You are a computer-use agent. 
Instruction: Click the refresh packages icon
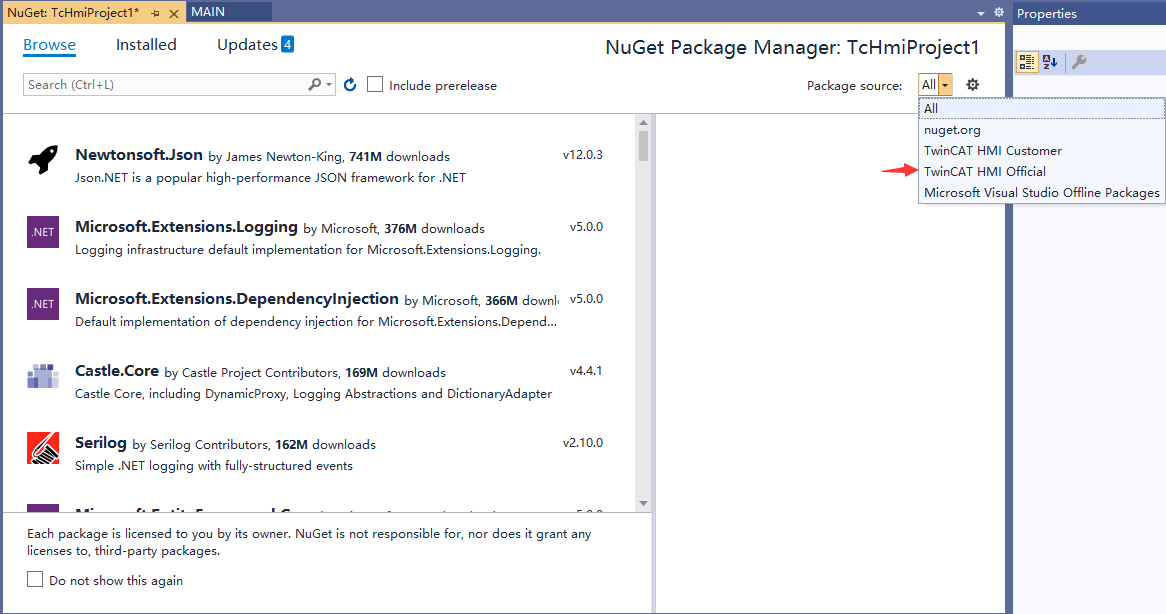350,85
